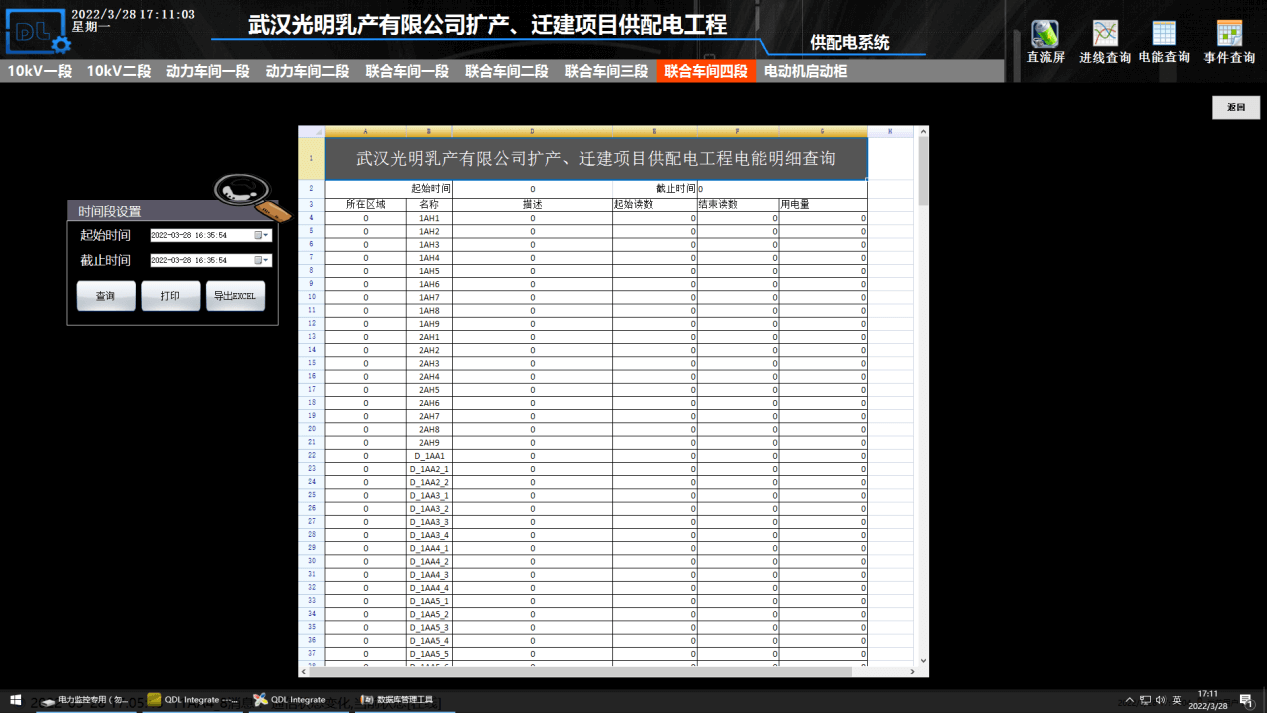
Task: Switch to first QDL Integrate taskbar window
Action: tap(193, 700)
